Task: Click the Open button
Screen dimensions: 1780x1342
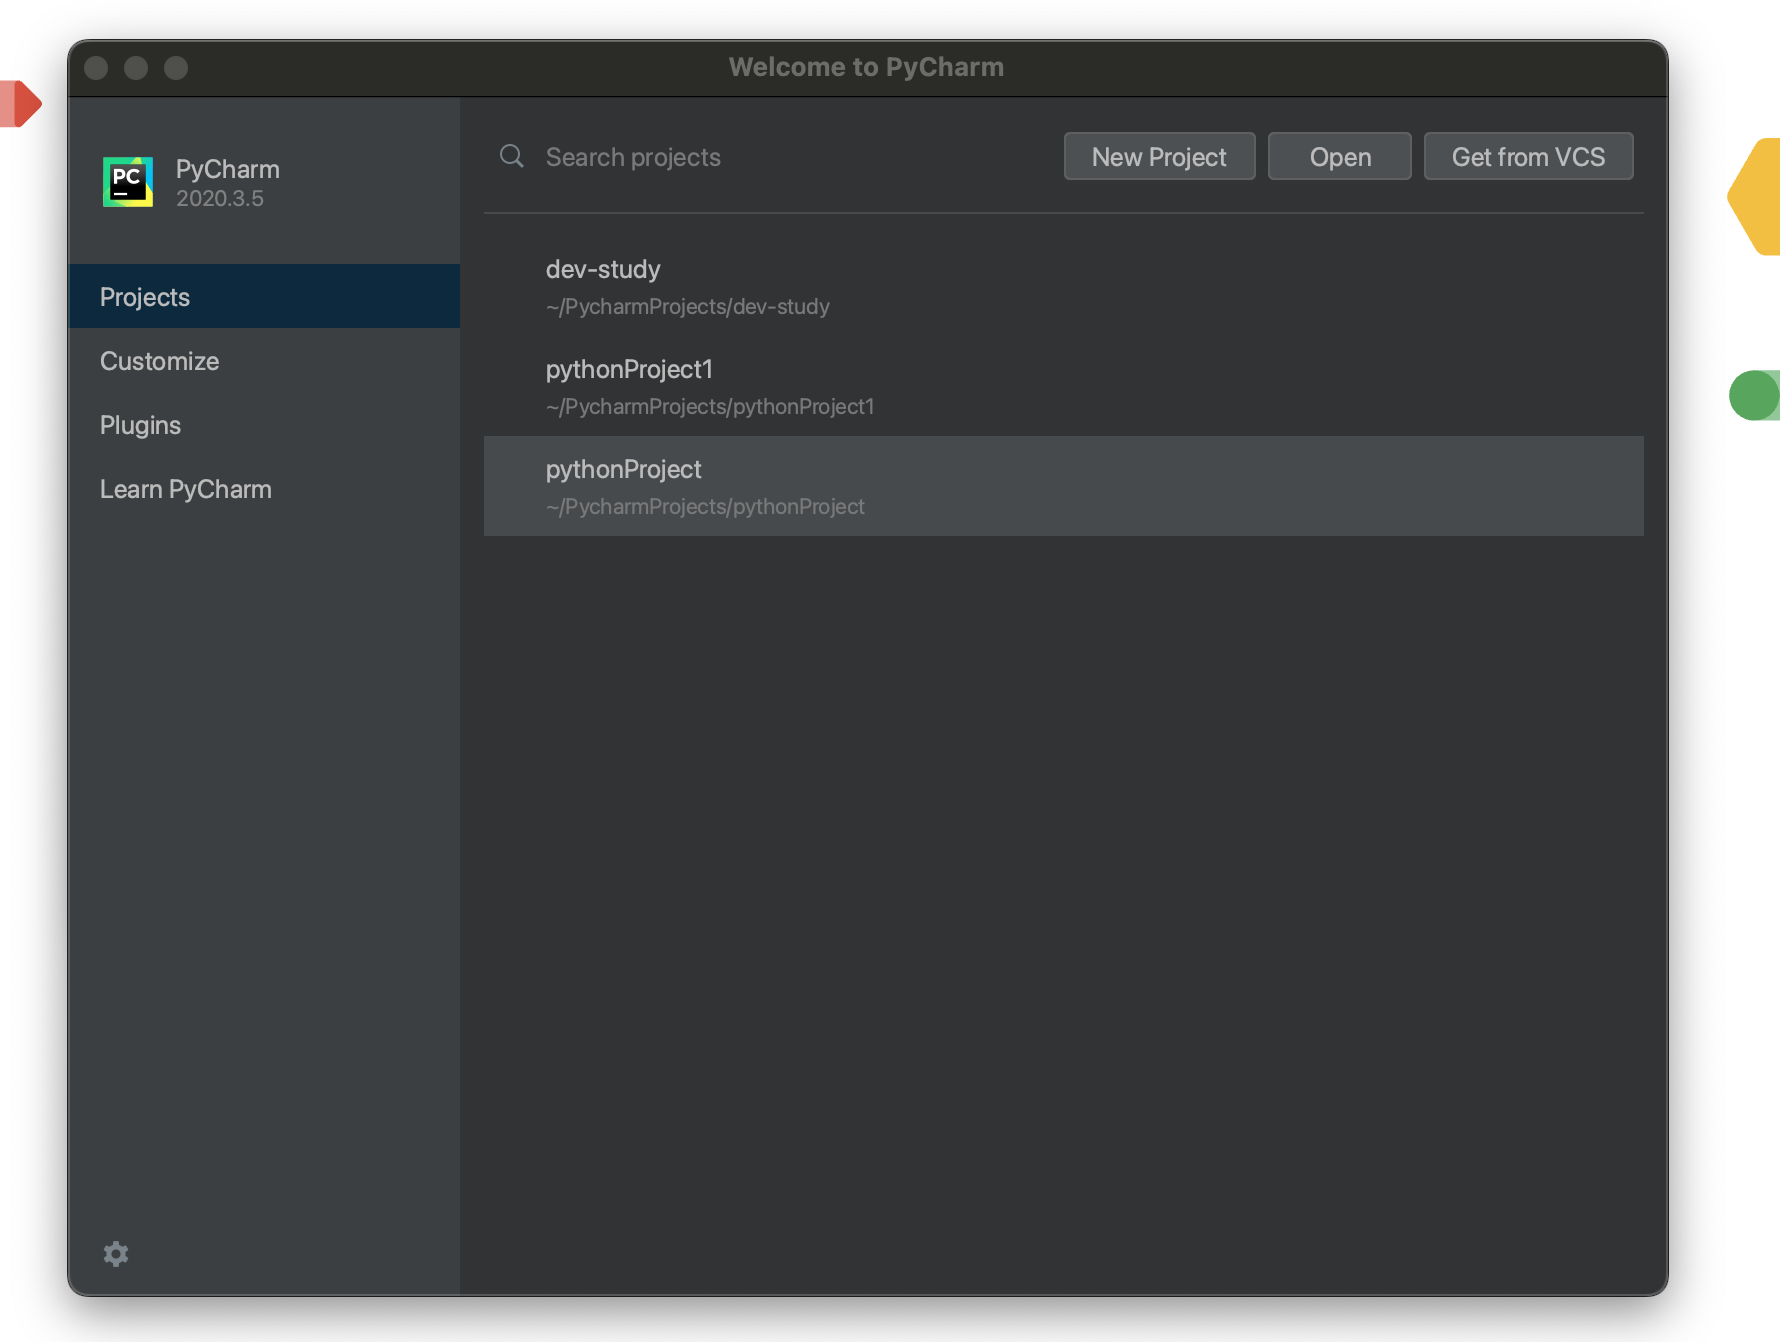Action: tap(1339, 157)
